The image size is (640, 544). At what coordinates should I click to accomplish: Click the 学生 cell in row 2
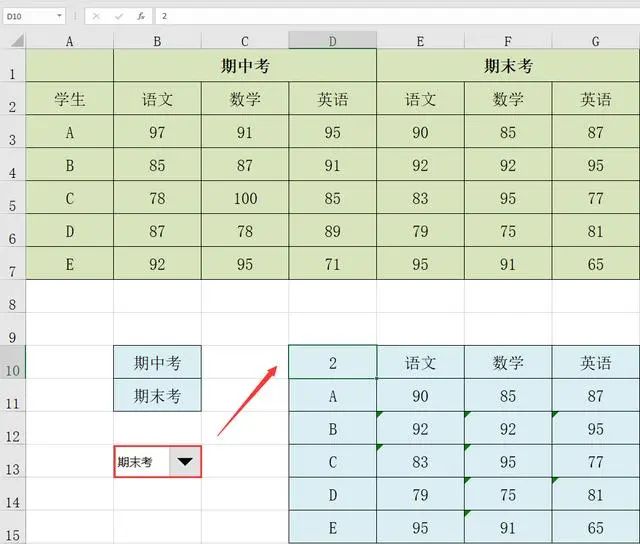[x=69, y=99]
